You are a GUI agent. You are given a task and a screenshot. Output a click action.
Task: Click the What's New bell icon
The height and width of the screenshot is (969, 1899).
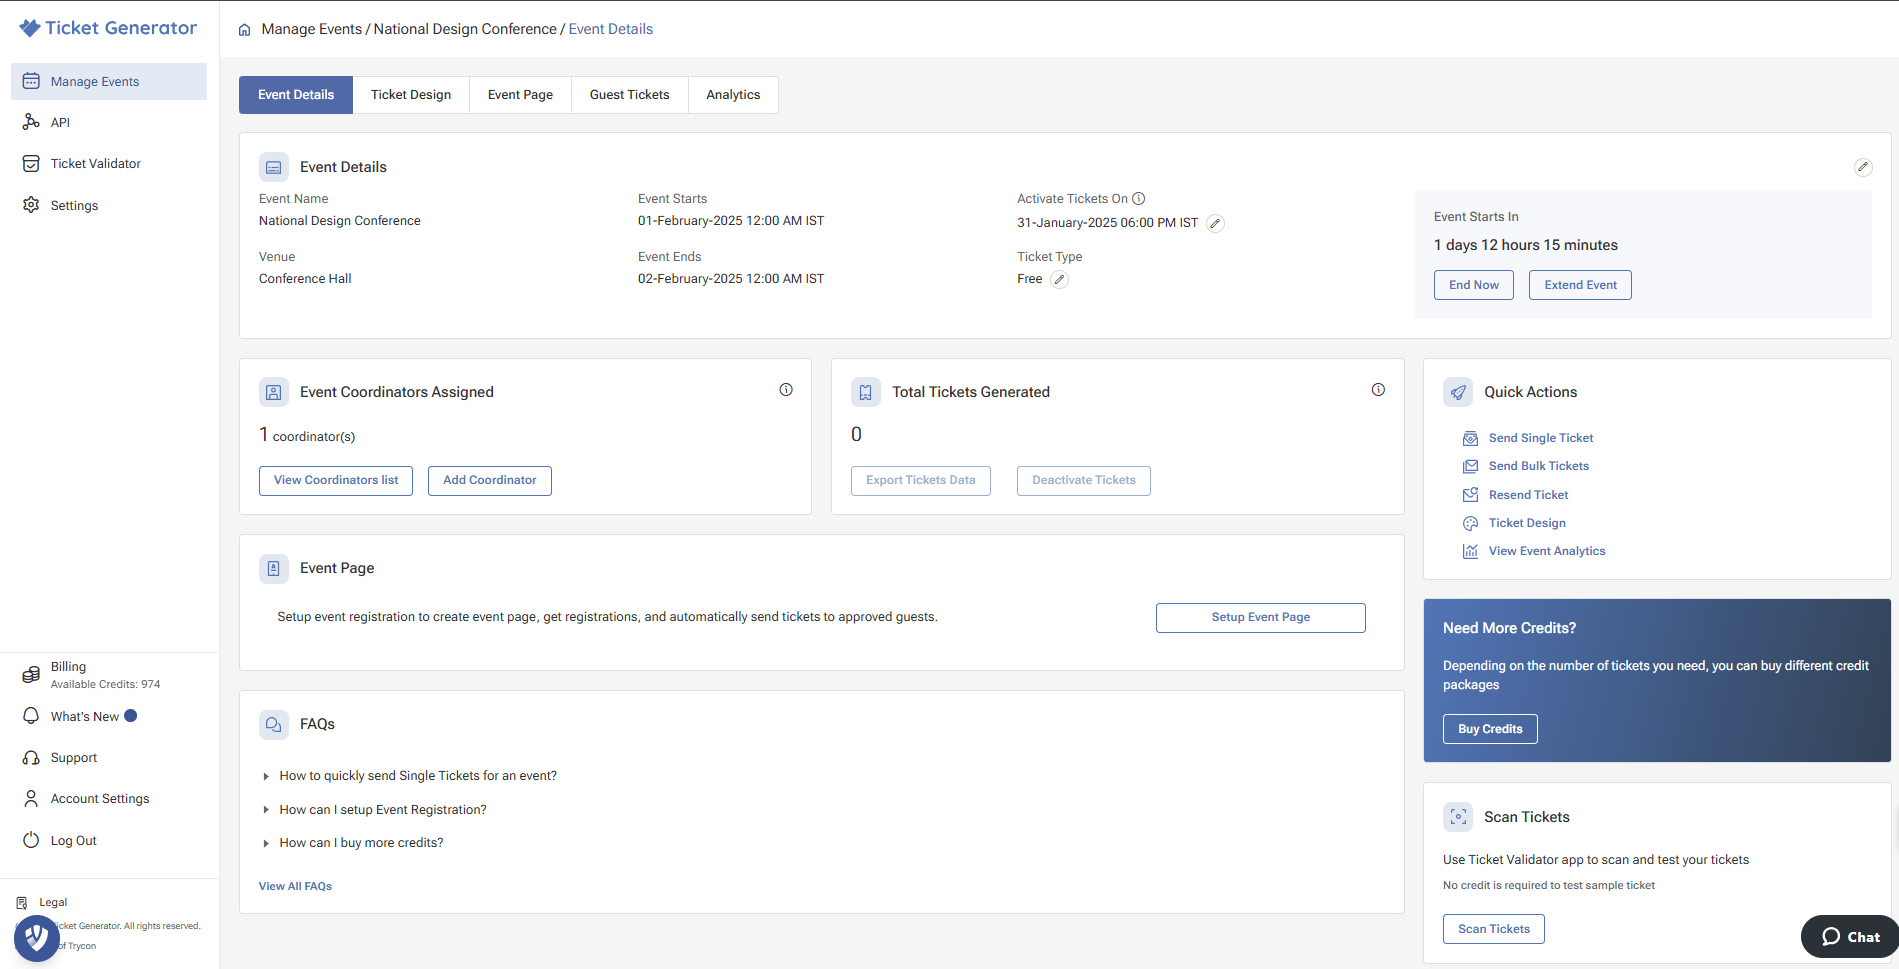31,716
